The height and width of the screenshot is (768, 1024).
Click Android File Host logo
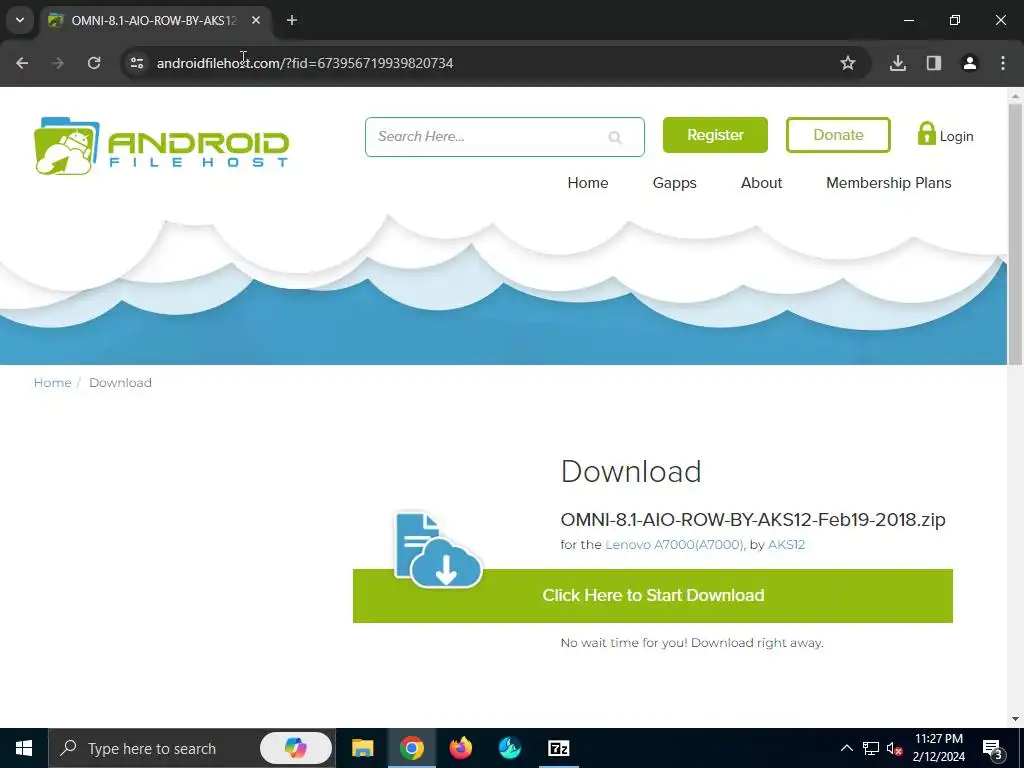pos(161,146)
